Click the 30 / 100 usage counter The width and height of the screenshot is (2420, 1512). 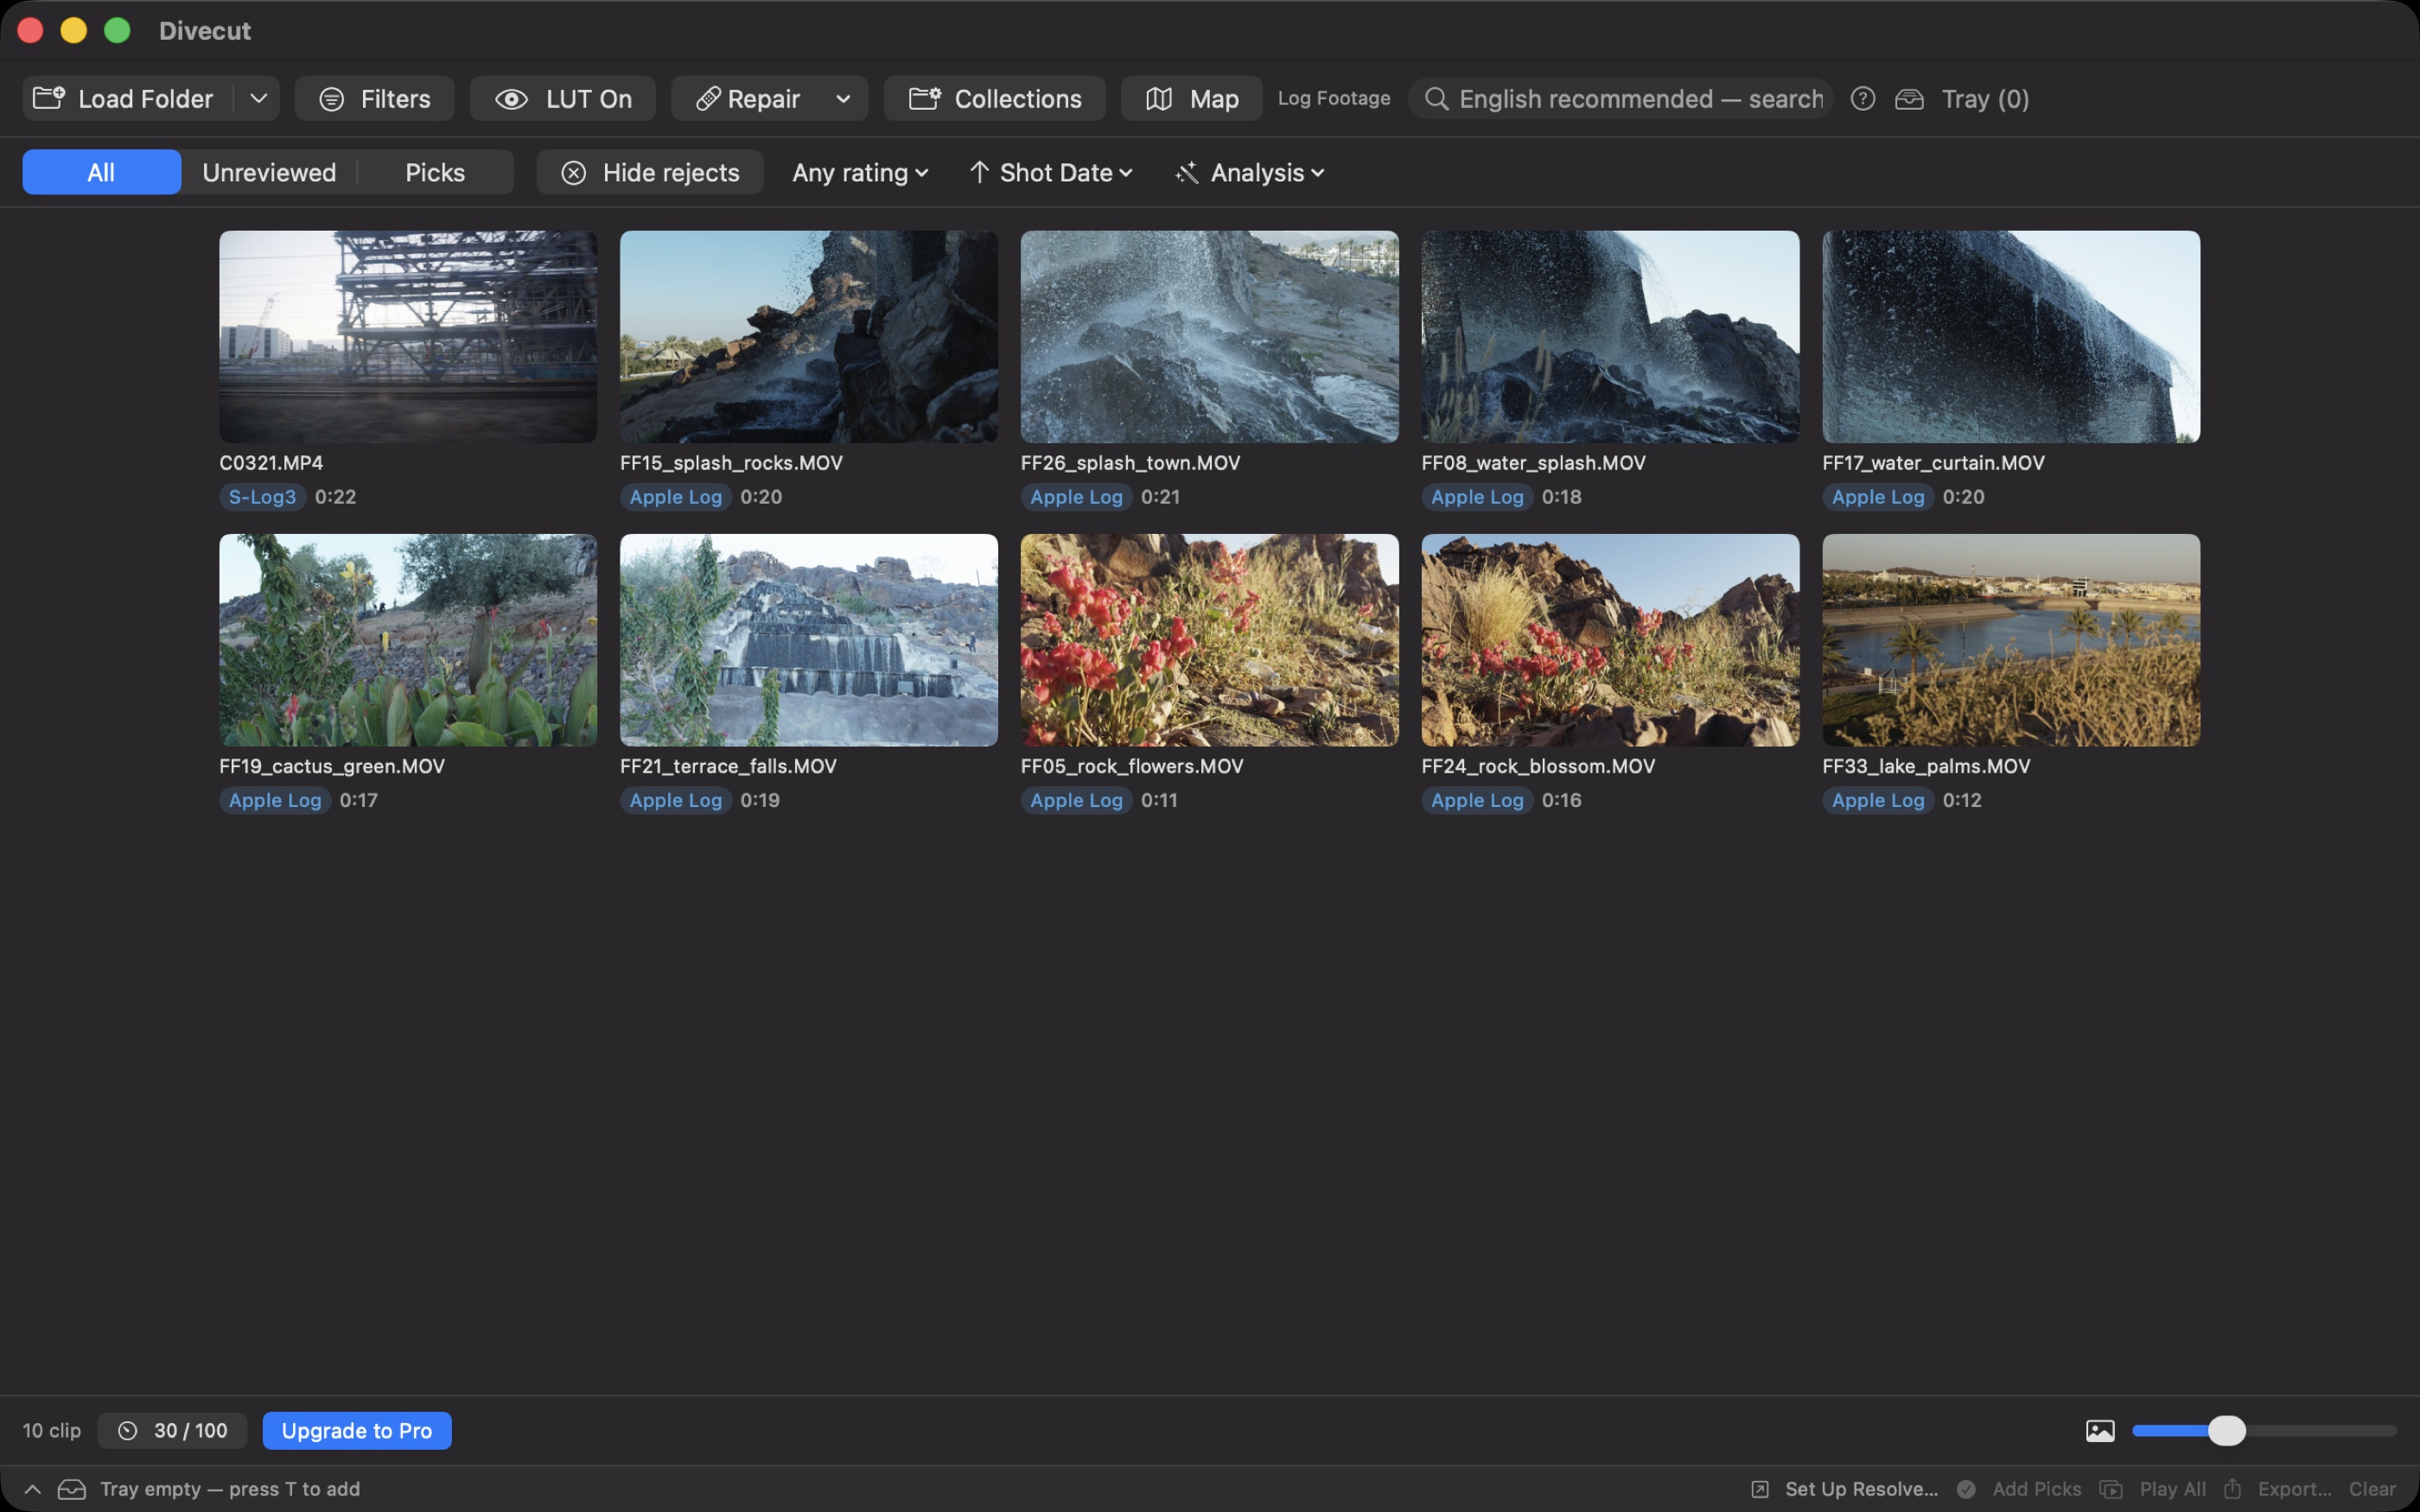172,1430
